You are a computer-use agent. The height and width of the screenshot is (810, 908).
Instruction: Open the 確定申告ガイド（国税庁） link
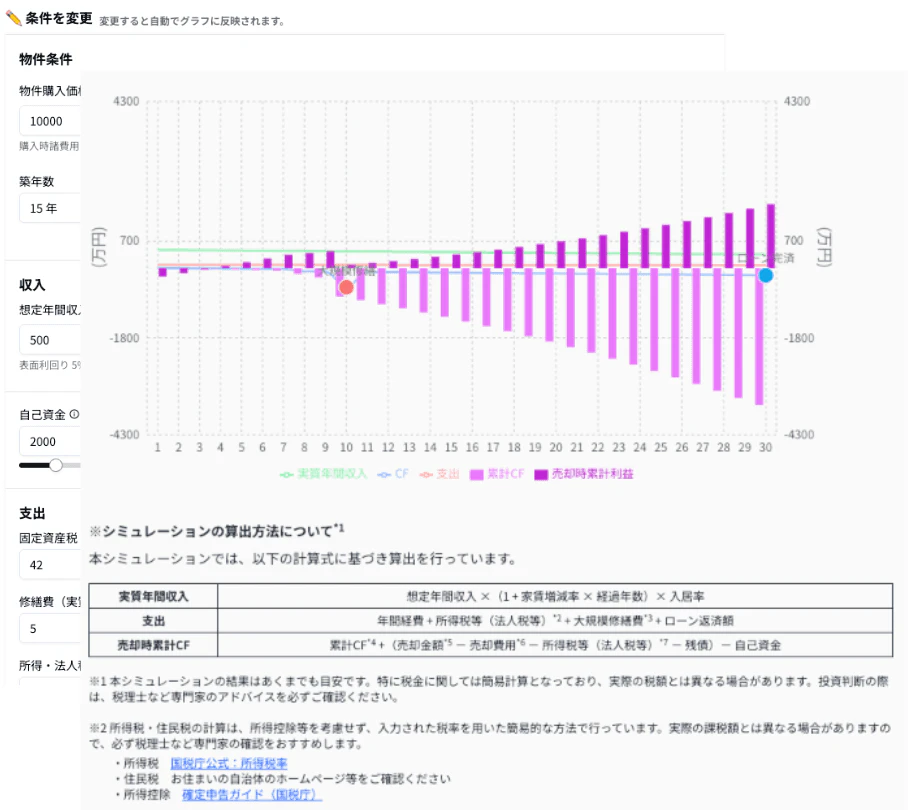(251, 794)
